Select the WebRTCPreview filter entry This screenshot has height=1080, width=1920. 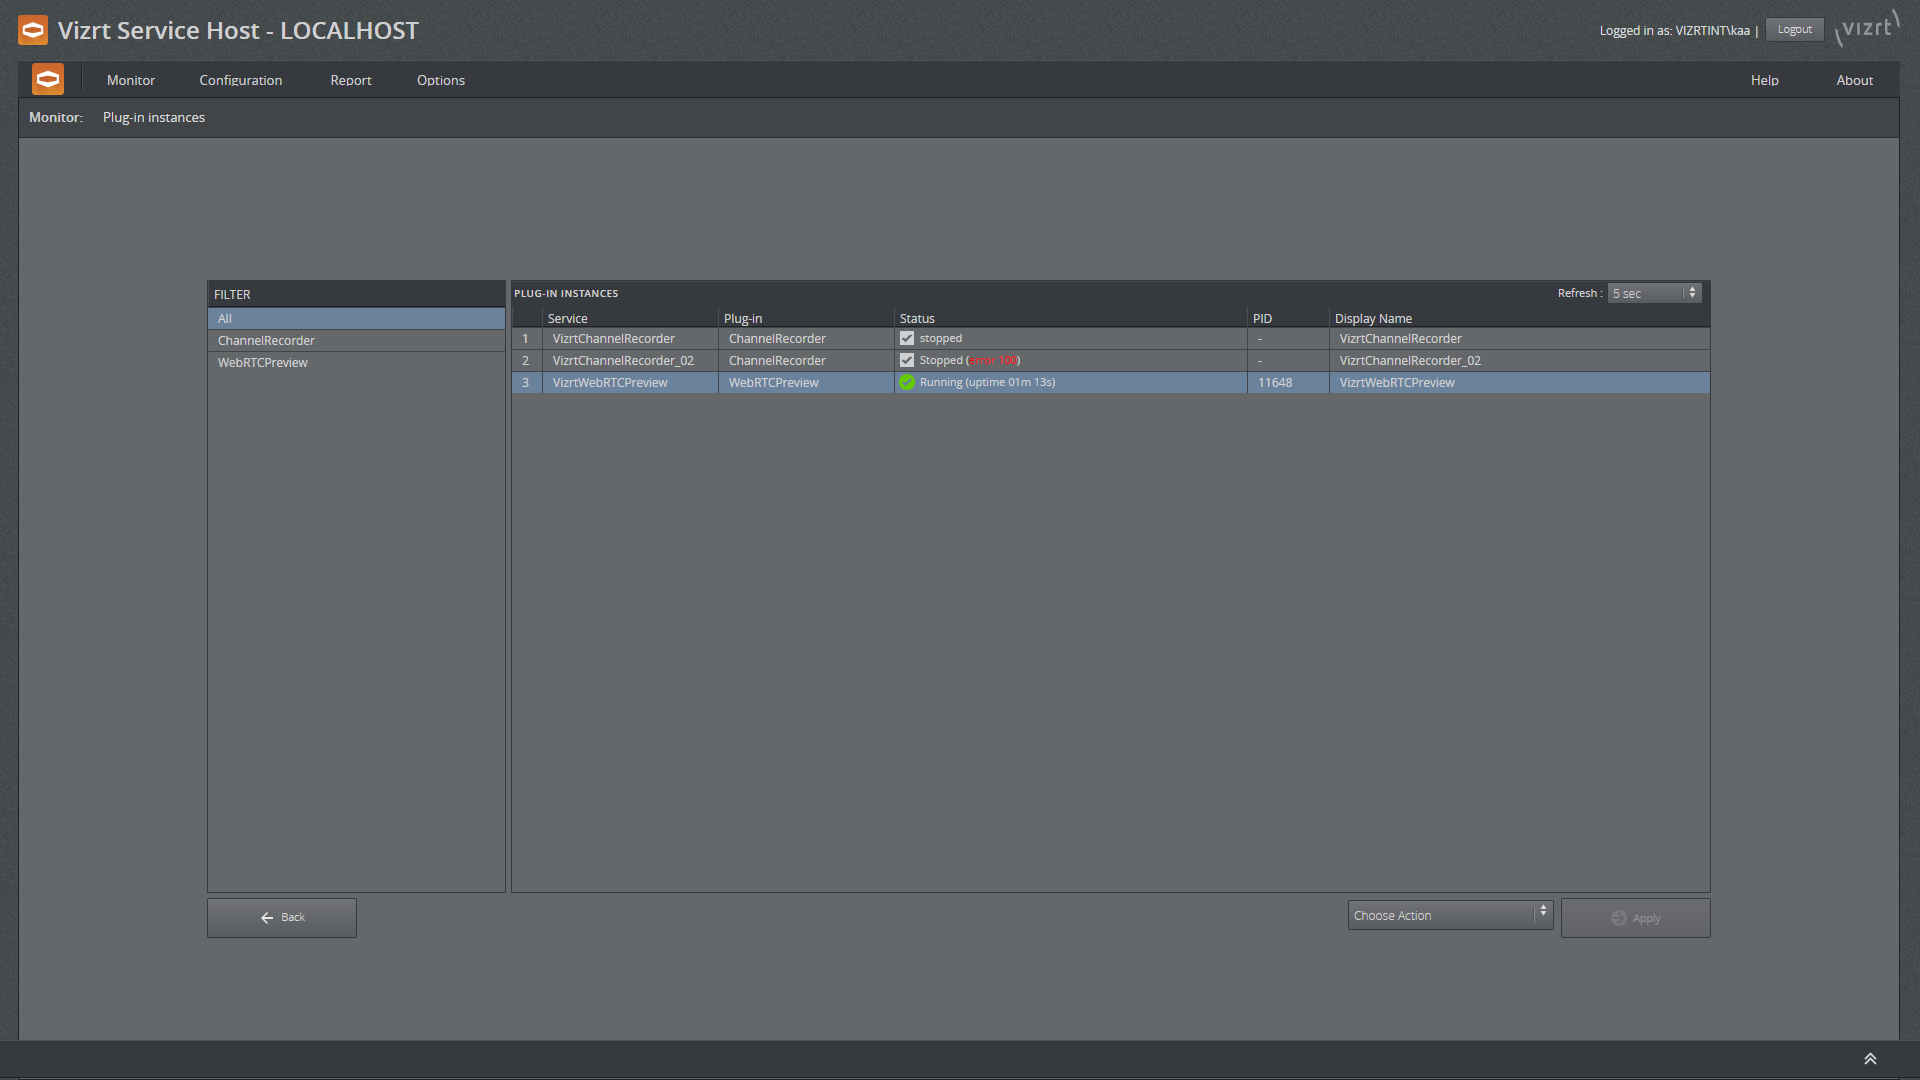pos(263,363)
